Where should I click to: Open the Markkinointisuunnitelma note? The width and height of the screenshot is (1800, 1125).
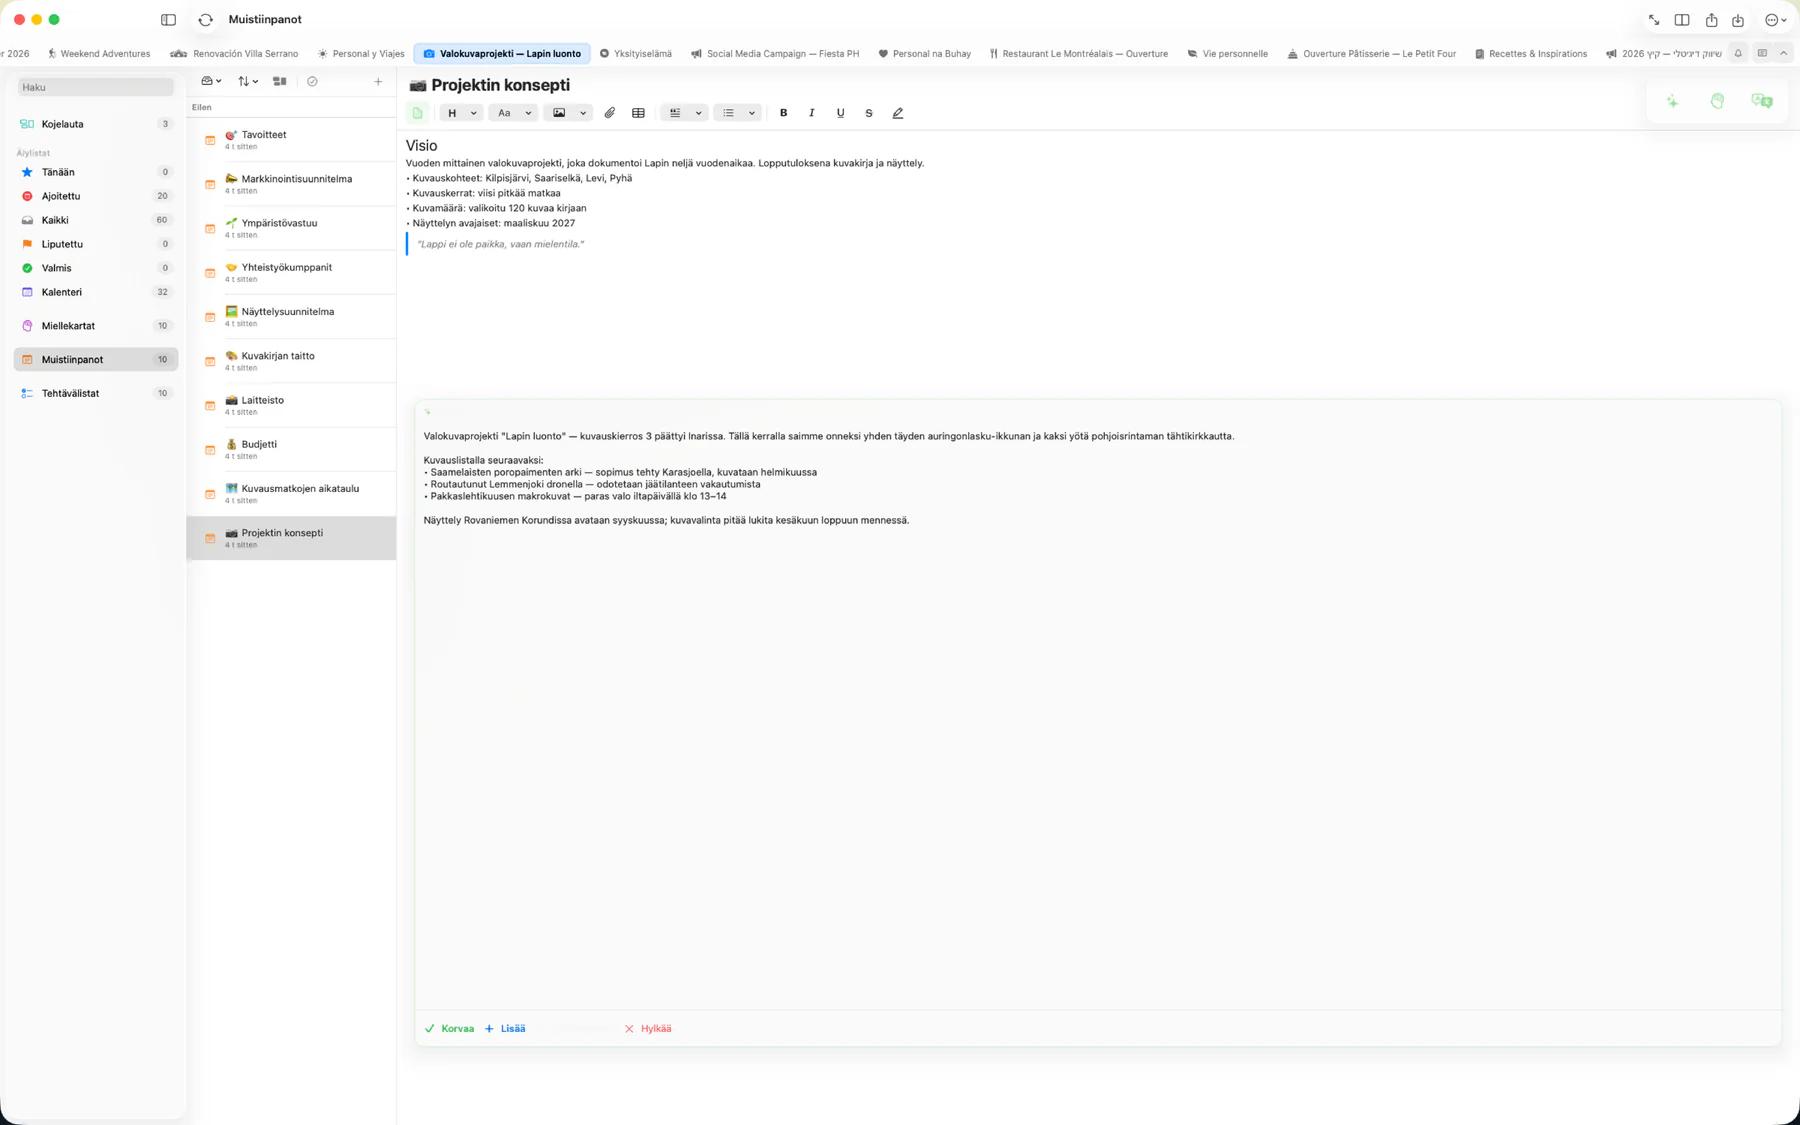291,184
